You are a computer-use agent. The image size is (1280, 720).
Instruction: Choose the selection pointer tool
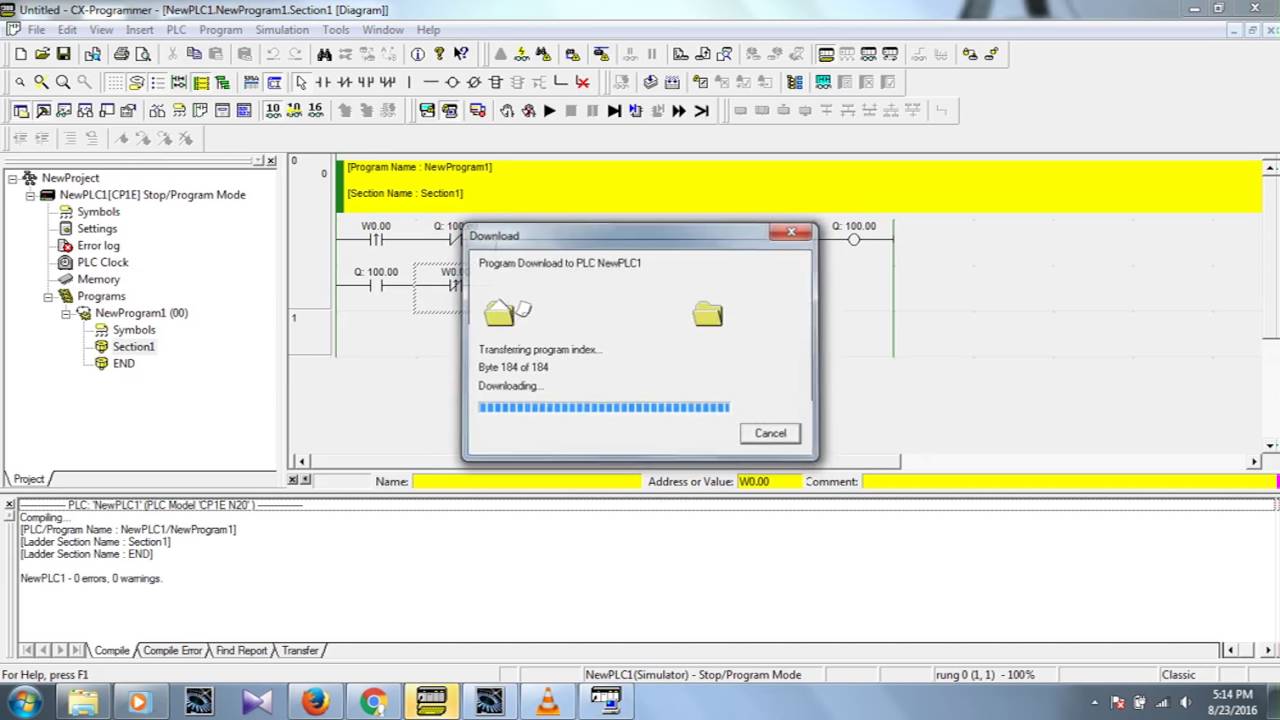click(x=301, y=82)
